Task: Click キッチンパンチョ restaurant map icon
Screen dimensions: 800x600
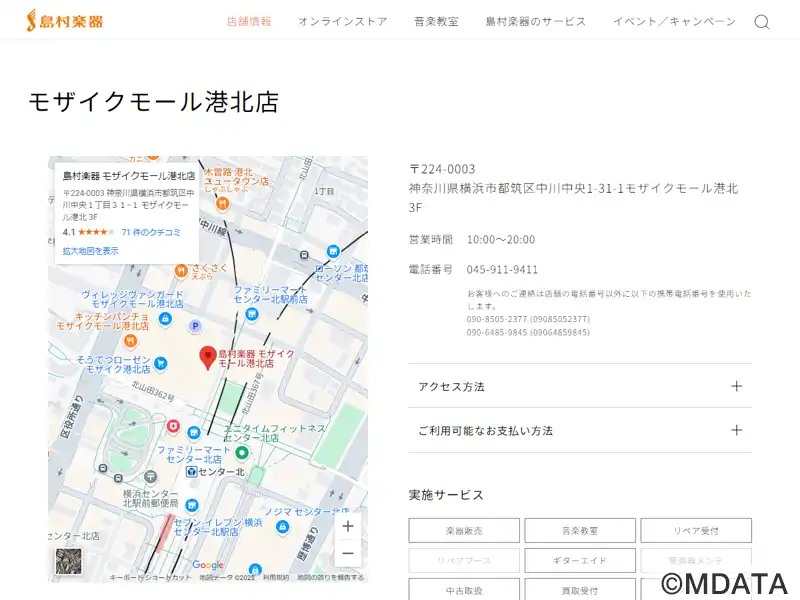Action: click(x=130, y=340)
